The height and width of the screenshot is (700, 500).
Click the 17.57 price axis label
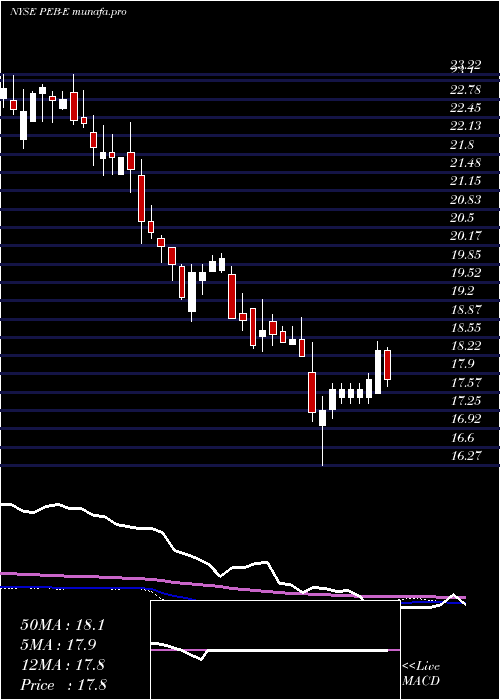[x=466, y=383]
